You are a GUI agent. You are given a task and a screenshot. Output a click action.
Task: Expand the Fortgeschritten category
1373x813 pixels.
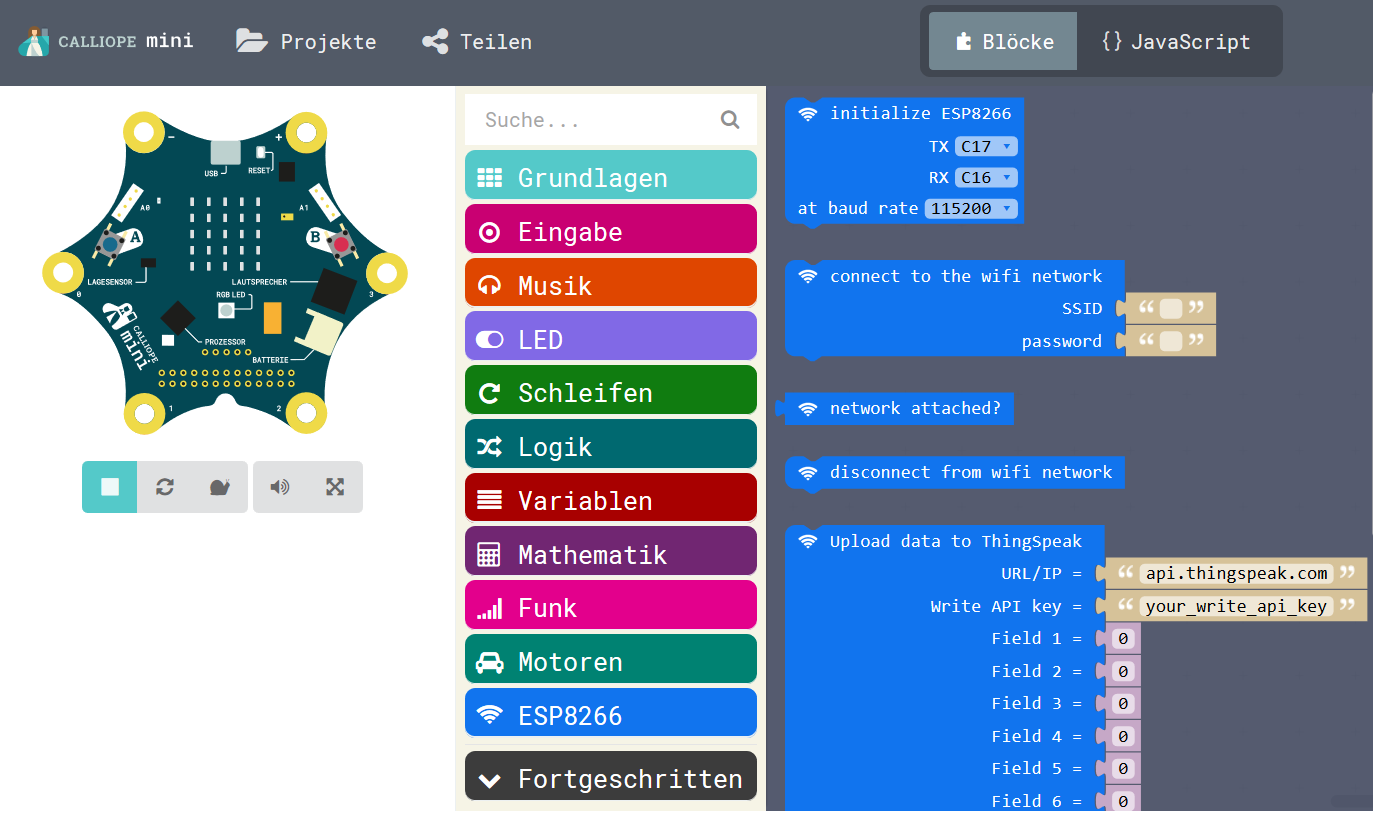click(x=610, y=775)
